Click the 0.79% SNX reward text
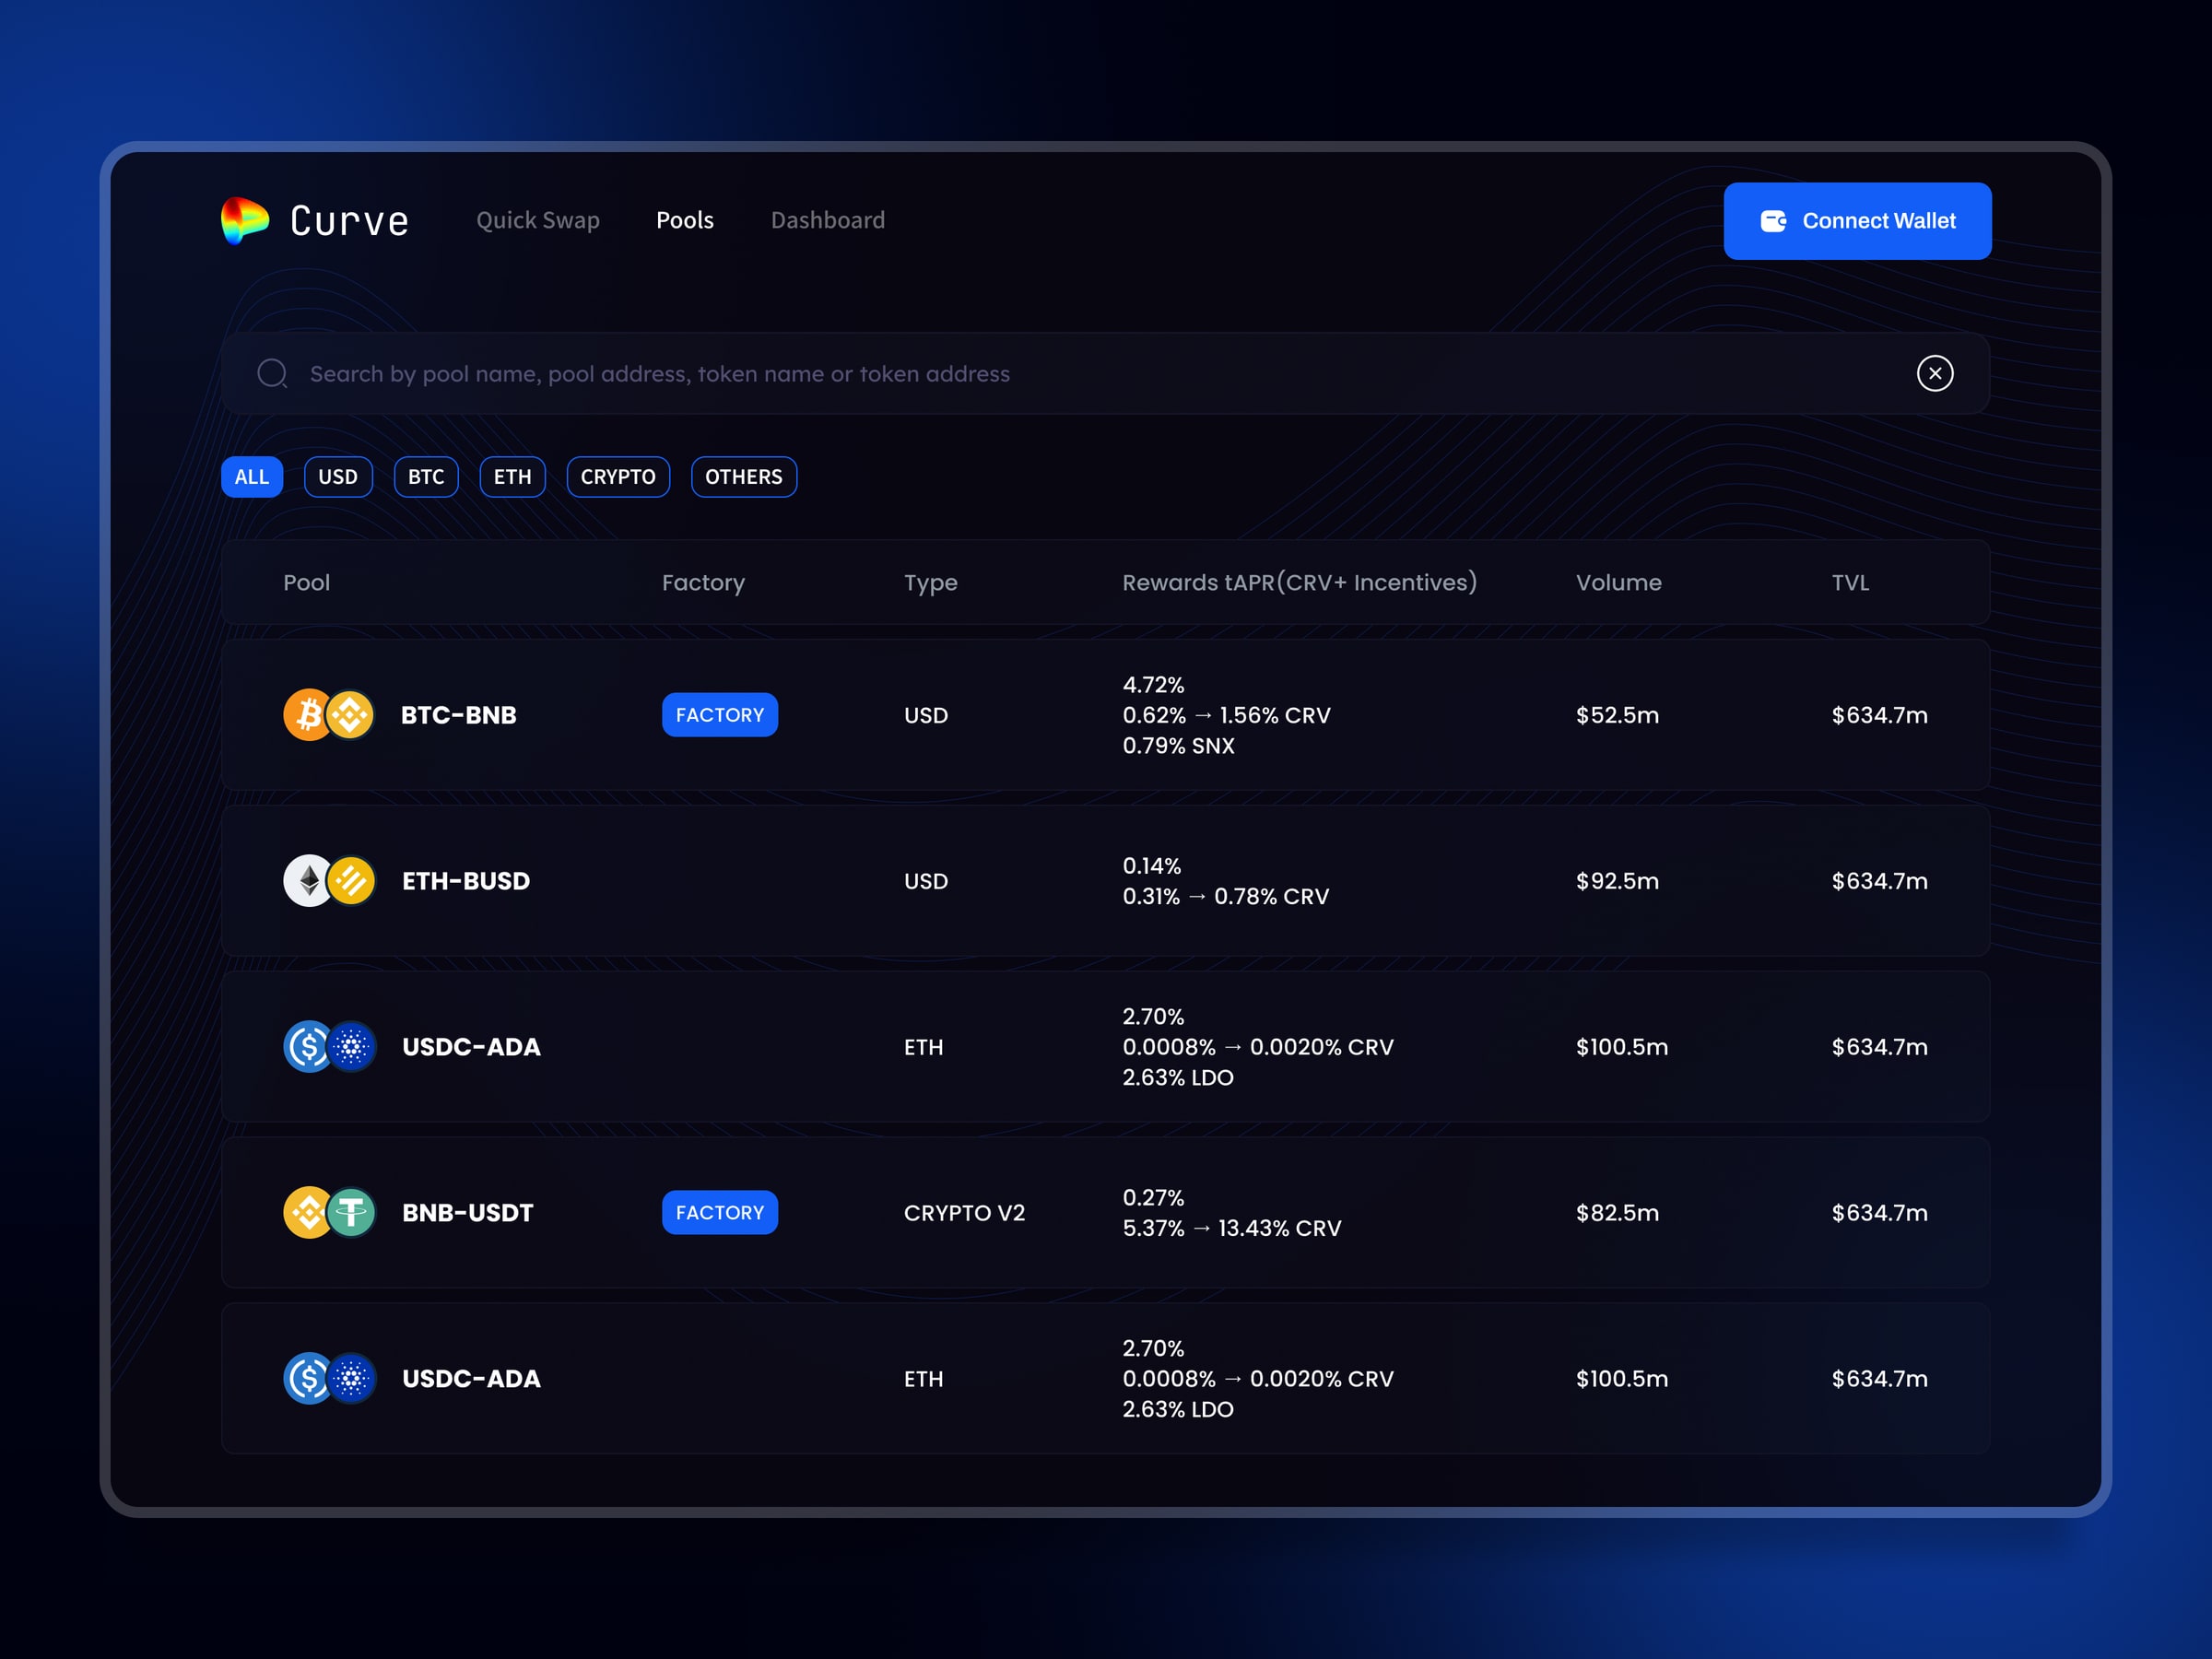The height and width of the screenshot is (1659, 2212). [x=1178, y=746]
